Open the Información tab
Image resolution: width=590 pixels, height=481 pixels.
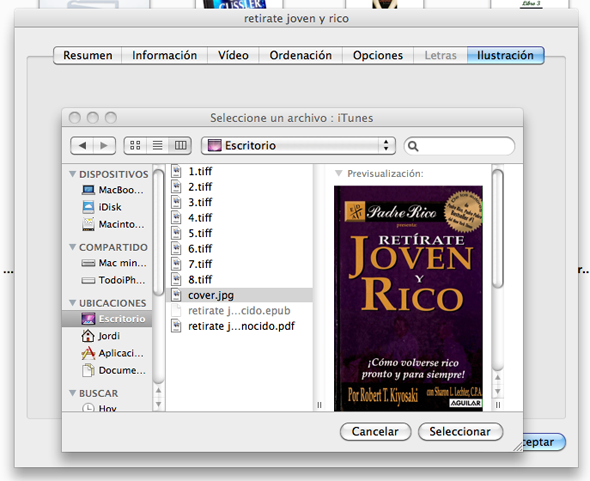click(164, 55)
